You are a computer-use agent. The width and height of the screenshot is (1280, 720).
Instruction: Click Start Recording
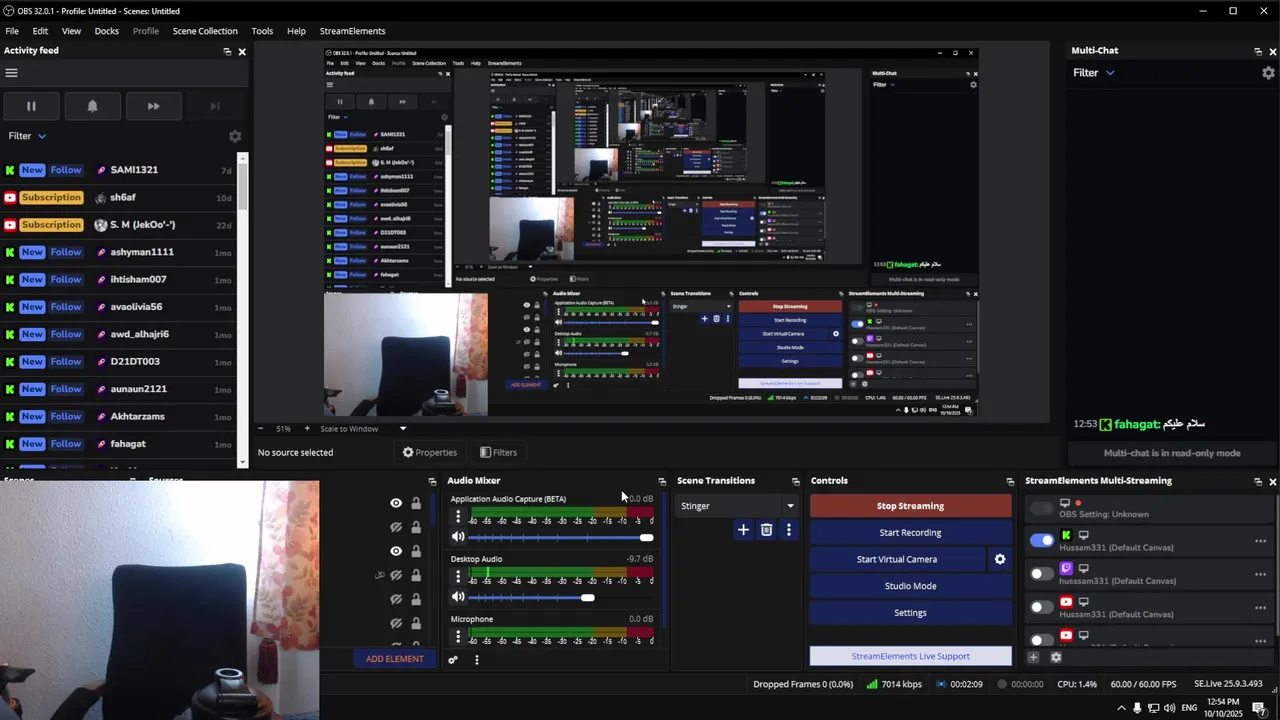click(910, 533)
